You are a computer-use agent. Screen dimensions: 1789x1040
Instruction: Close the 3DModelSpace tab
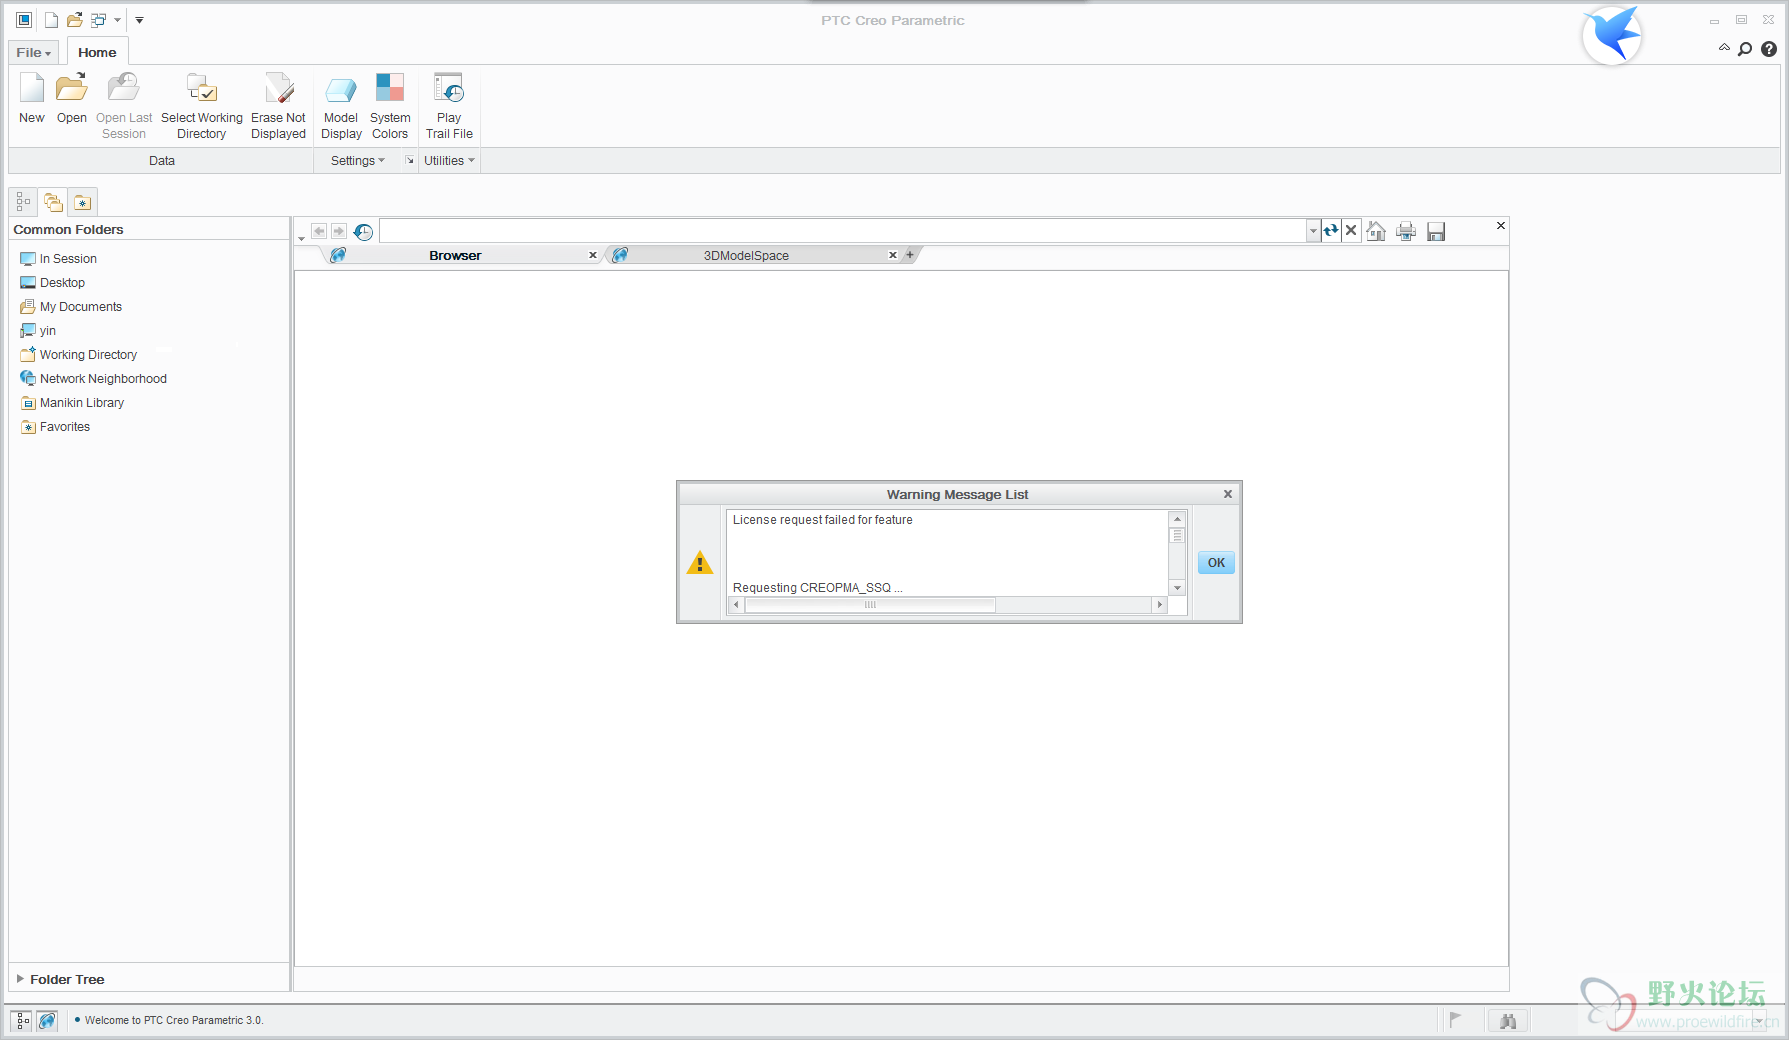pyautogui.click(x=893, y=255)
